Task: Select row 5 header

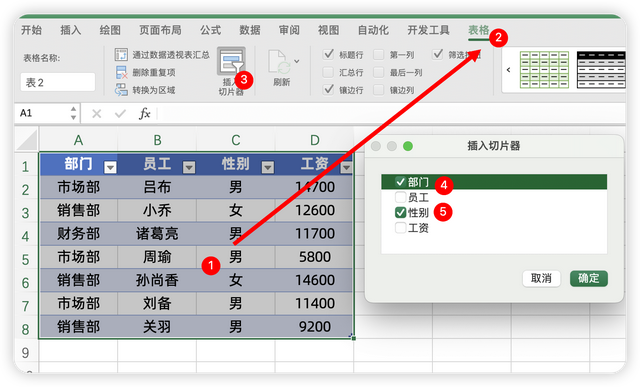Action: (x=26, y=259)
